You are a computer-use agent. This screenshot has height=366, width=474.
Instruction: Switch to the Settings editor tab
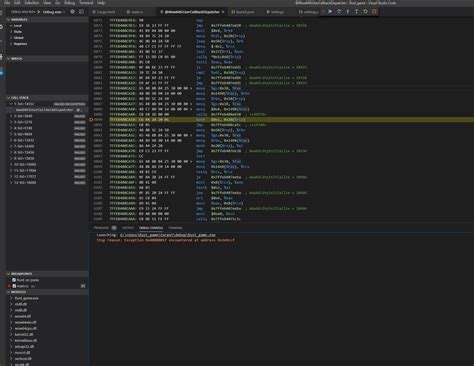275,12
